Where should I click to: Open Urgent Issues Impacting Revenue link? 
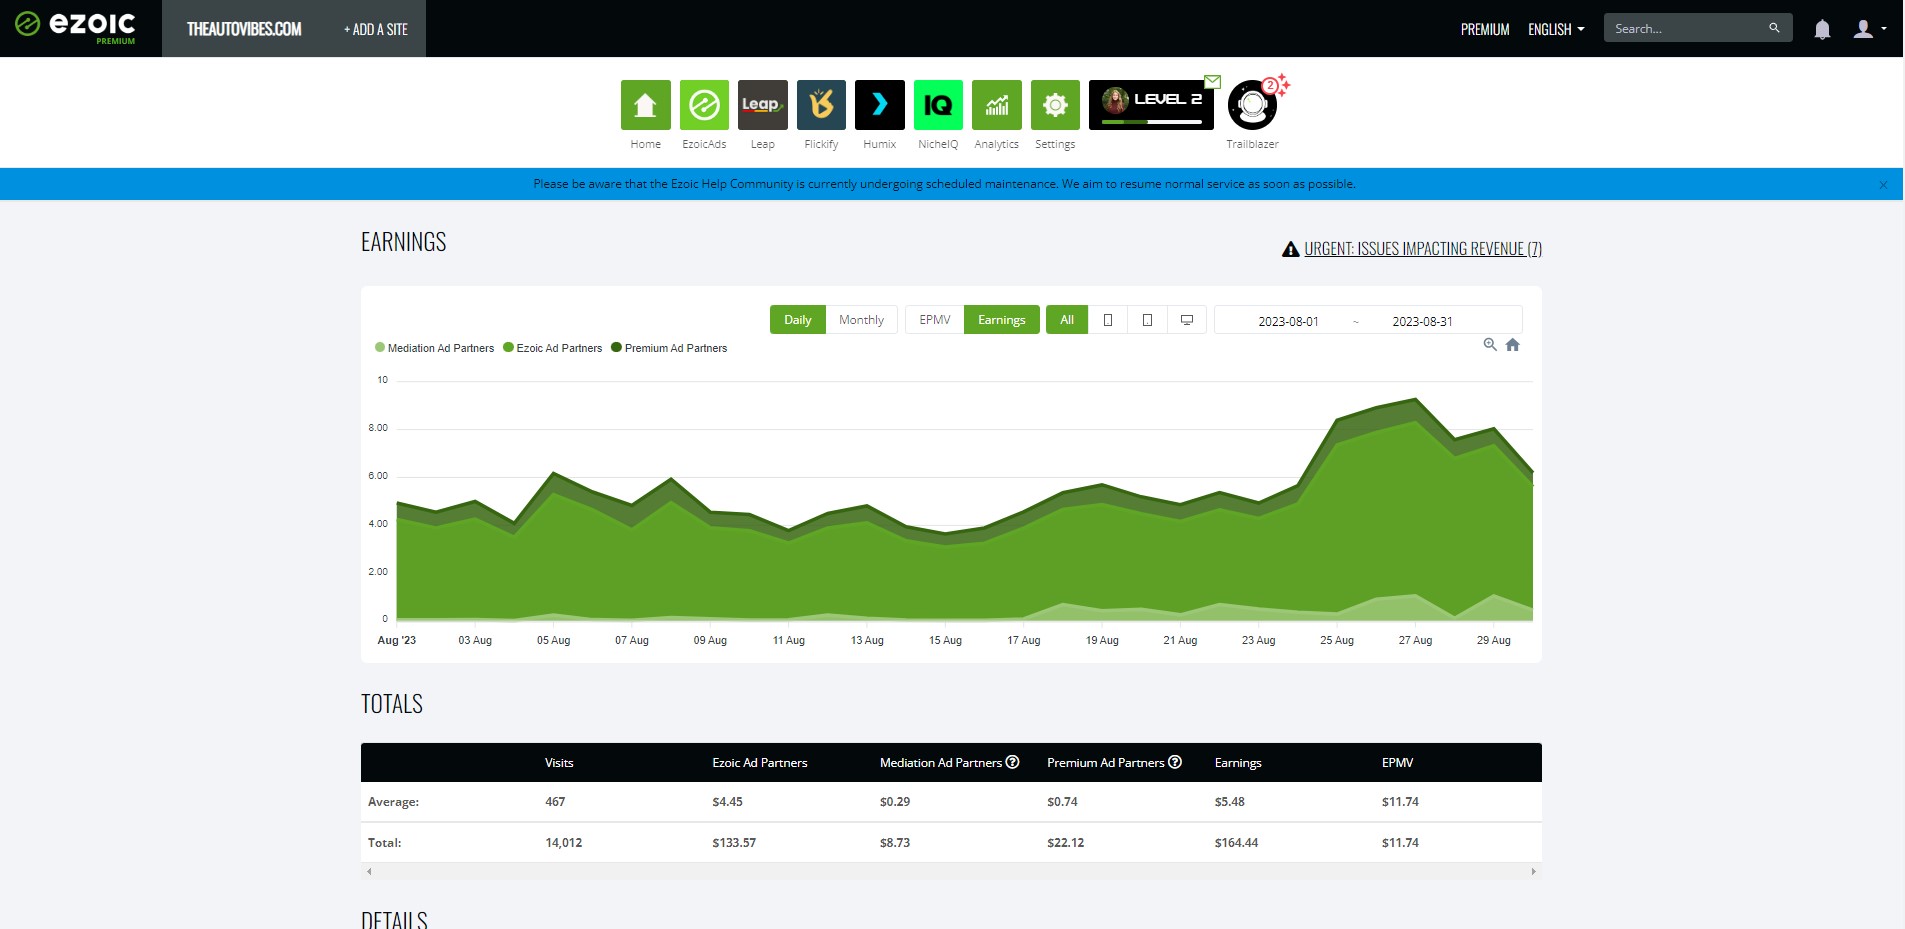click(1423, 249)
